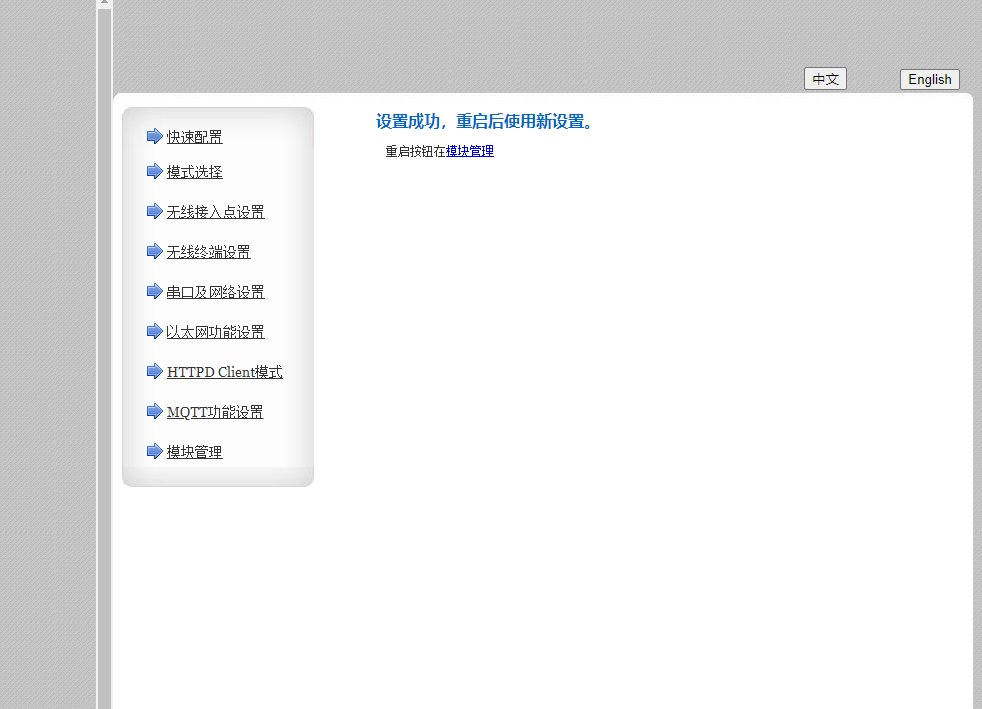Open the 快速配置 quick setup page
Viewport: 982px width, 709px height.
click(195, 137)
